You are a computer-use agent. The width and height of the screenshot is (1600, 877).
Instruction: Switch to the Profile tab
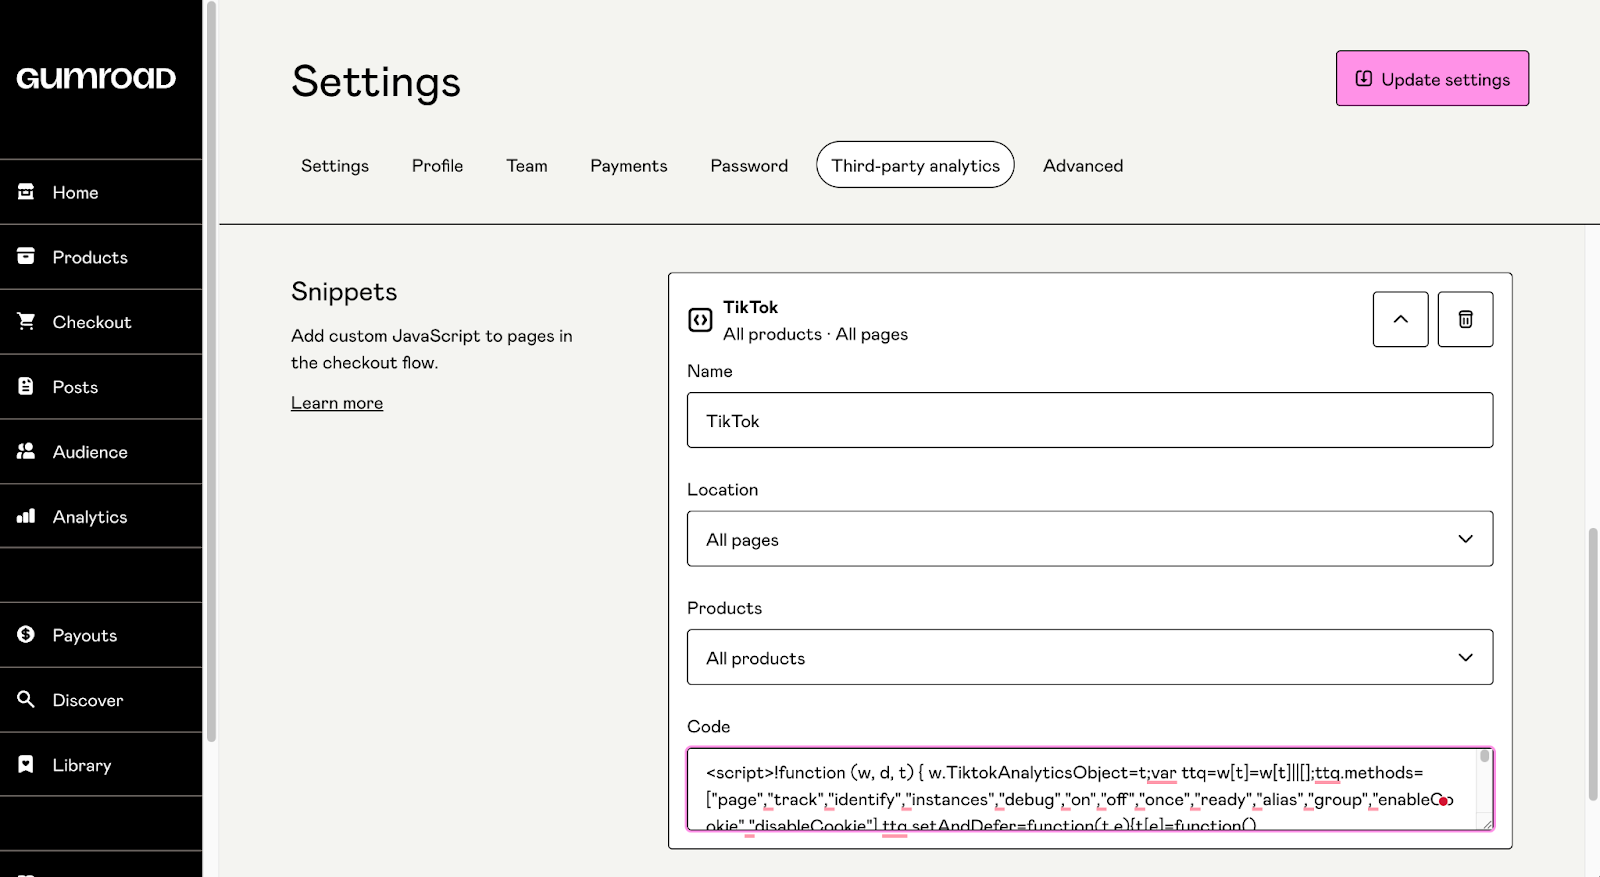point(437,165)
